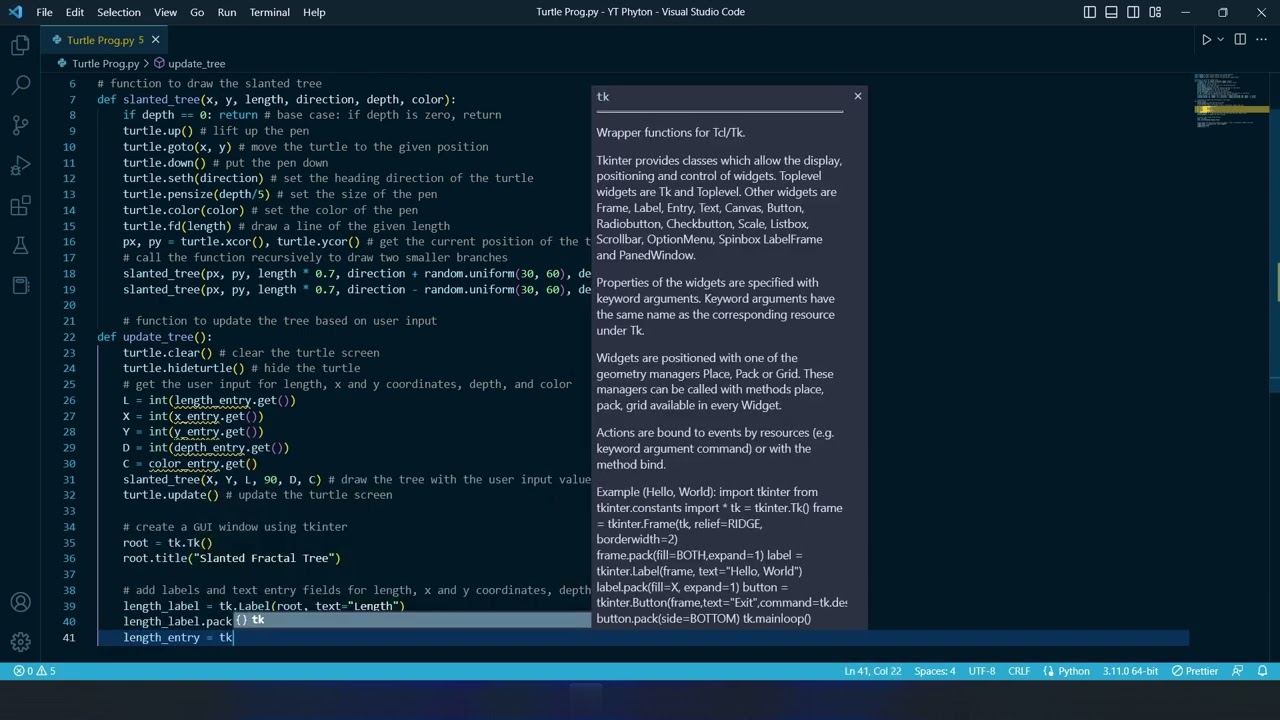Open the editor More Actions ellipsis
The width and height of the screenshot is (1280, 720).
(1262, 40)
